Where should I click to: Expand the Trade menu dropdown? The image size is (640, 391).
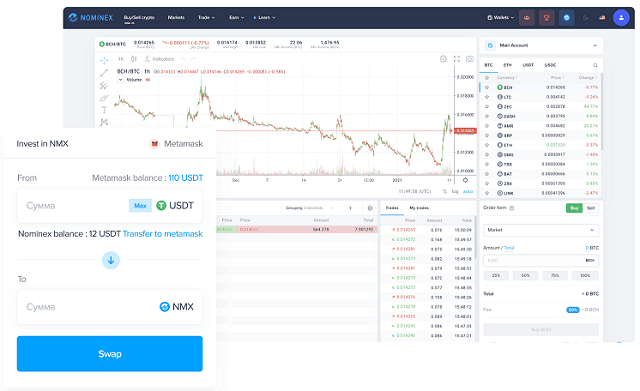pyautogui.click(x=206, y=18)
